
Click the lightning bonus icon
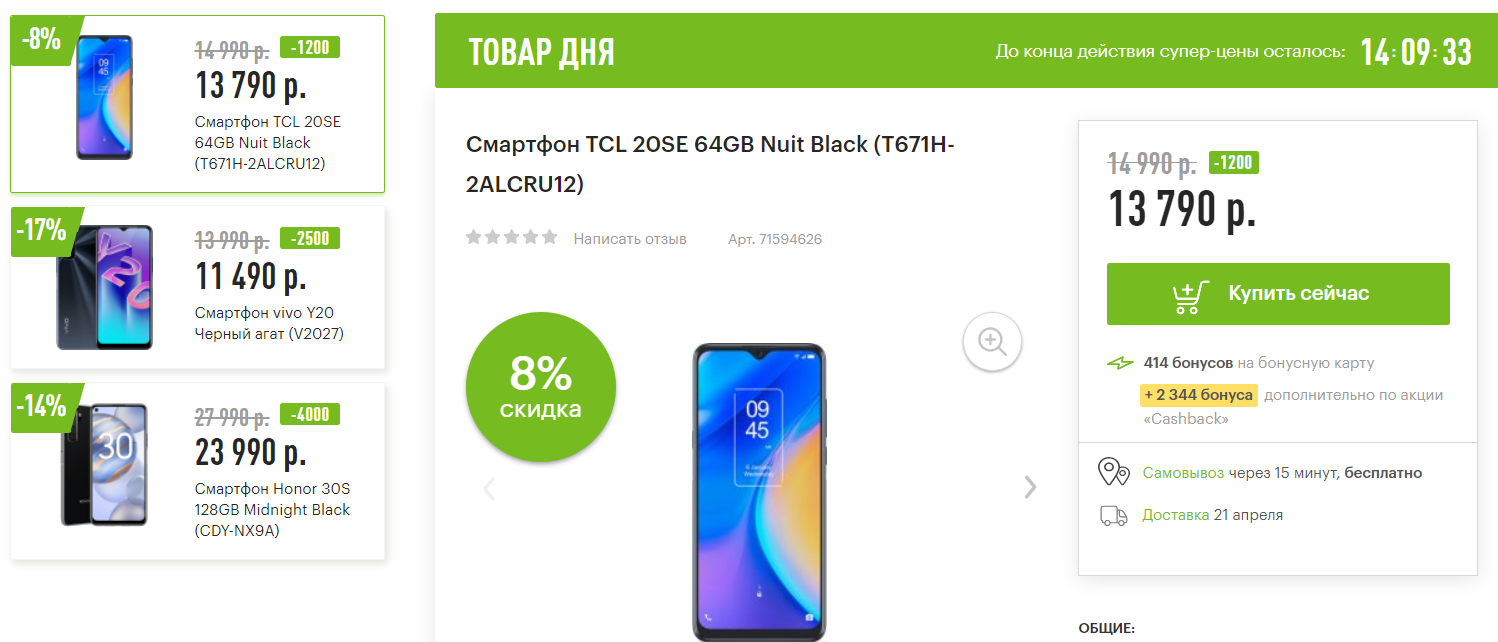click(1120, 363)
